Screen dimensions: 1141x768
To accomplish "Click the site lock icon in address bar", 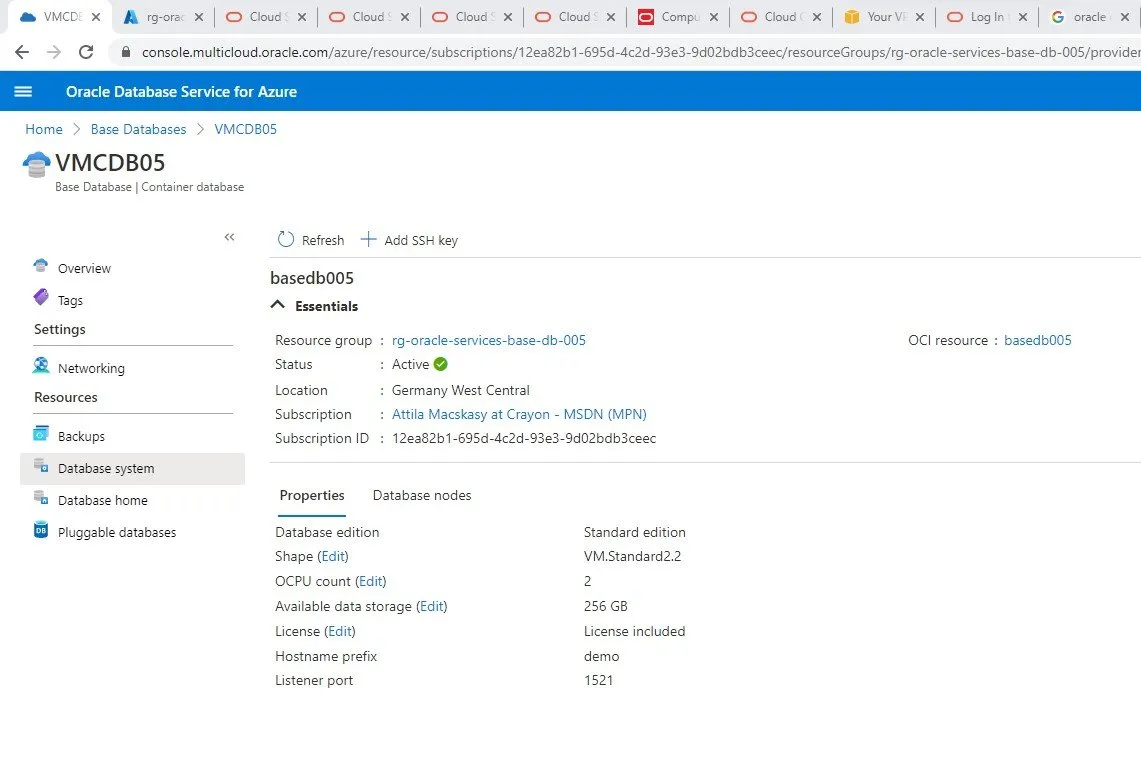I will pyautogui.click(x=126, y=52).
